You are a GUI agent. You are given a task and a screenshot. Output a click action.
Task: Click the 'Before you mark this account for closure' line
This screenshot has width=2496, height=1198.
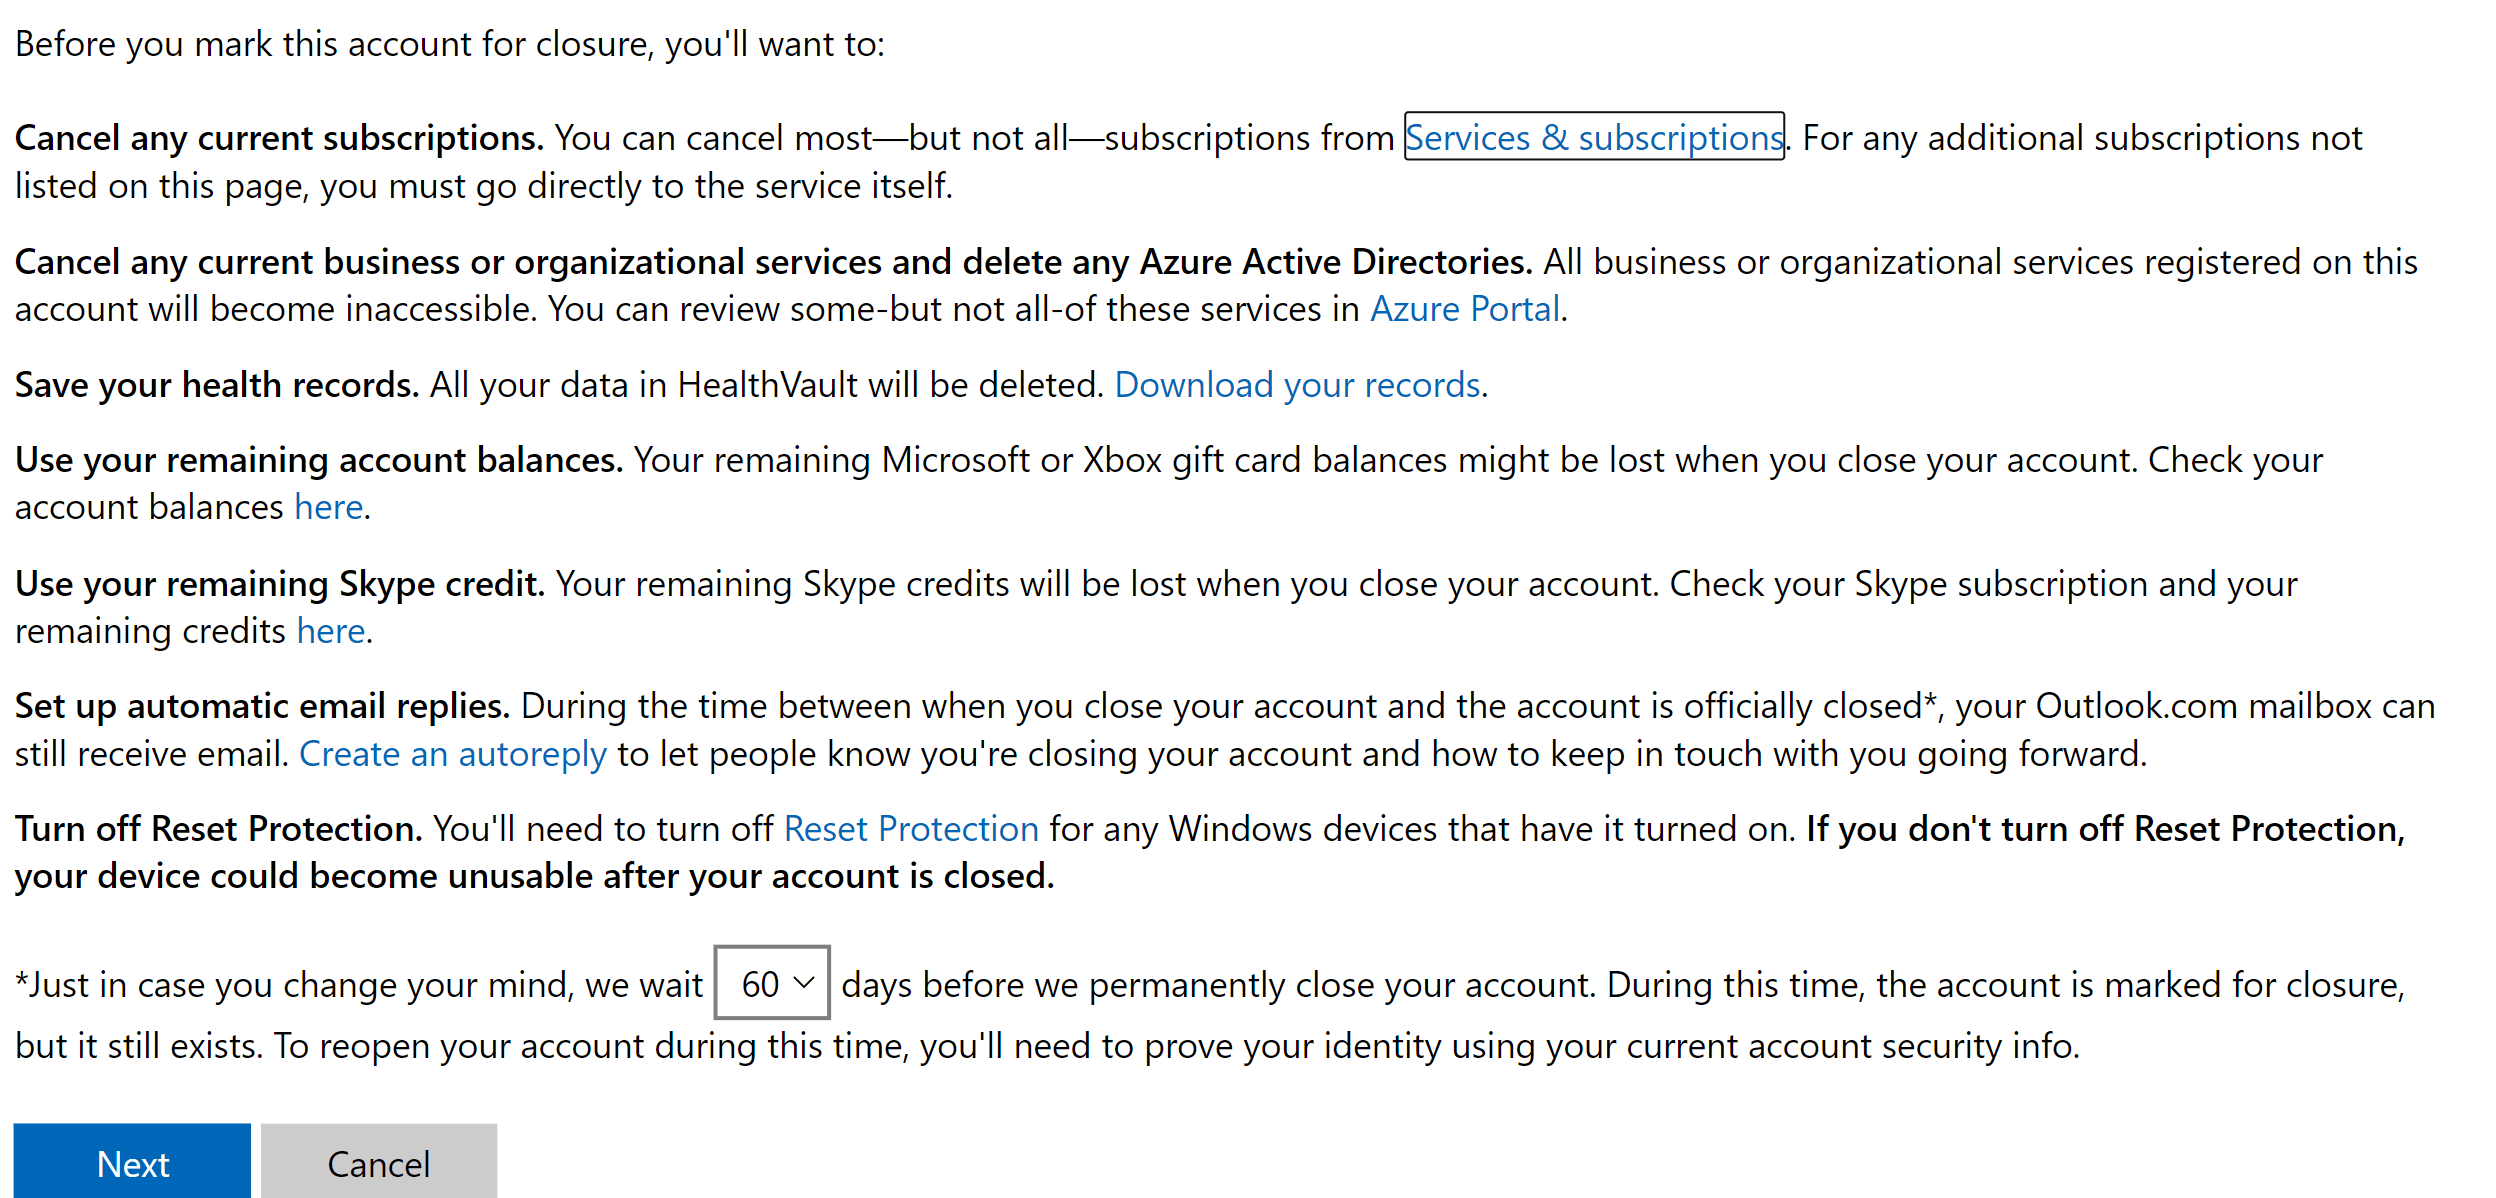click(x=450, y=44)
